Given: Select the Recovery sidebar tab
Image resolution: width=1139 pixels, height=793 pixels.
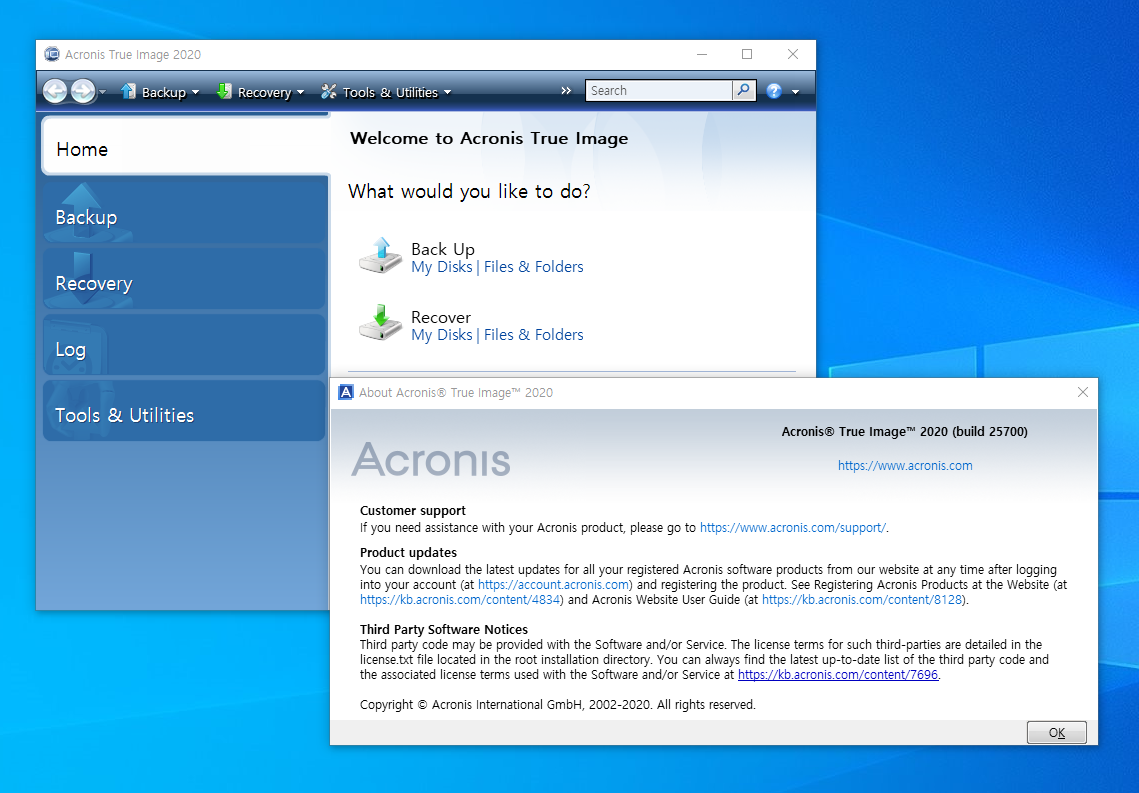Looking at the screenshot, I should (185, 278).
